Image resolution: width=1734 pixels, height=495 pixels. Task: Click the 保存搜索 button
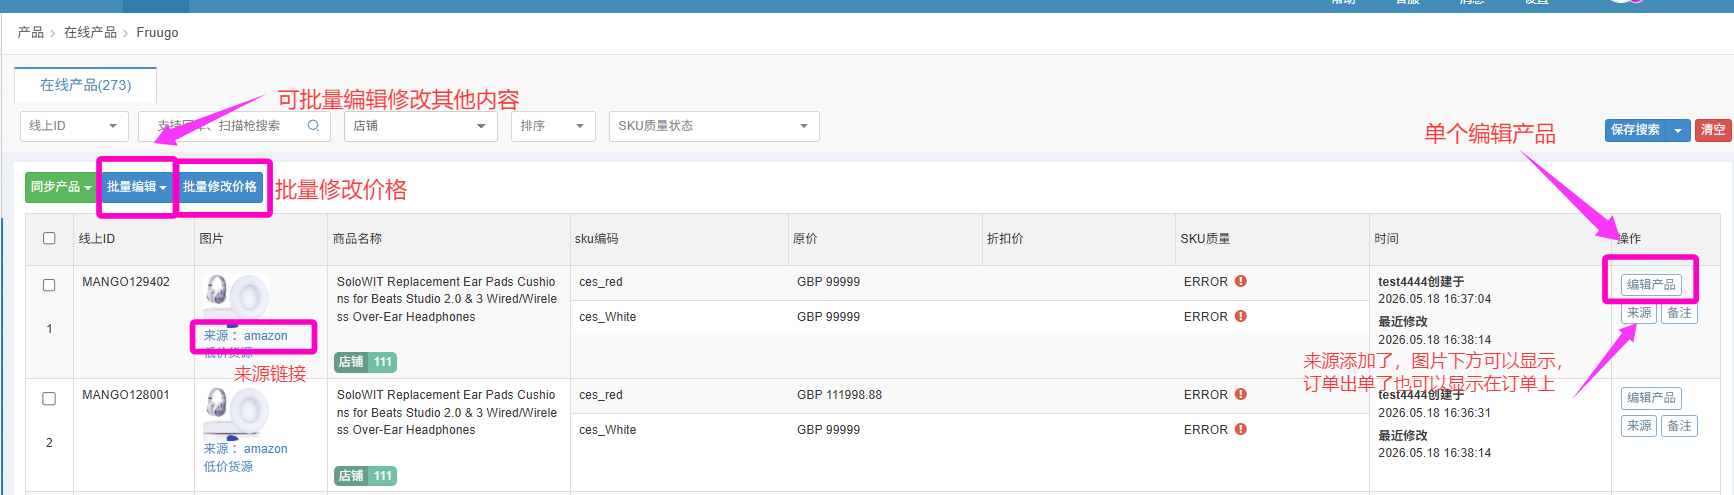click(x=1636, y=130)
